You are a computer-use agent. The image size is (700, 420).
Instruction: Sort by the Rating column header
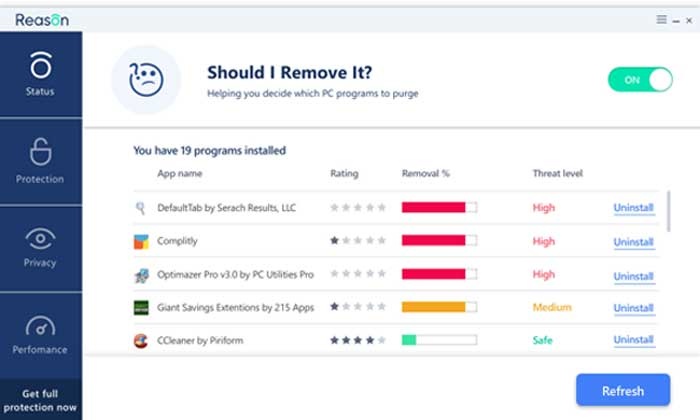(344, 174)
